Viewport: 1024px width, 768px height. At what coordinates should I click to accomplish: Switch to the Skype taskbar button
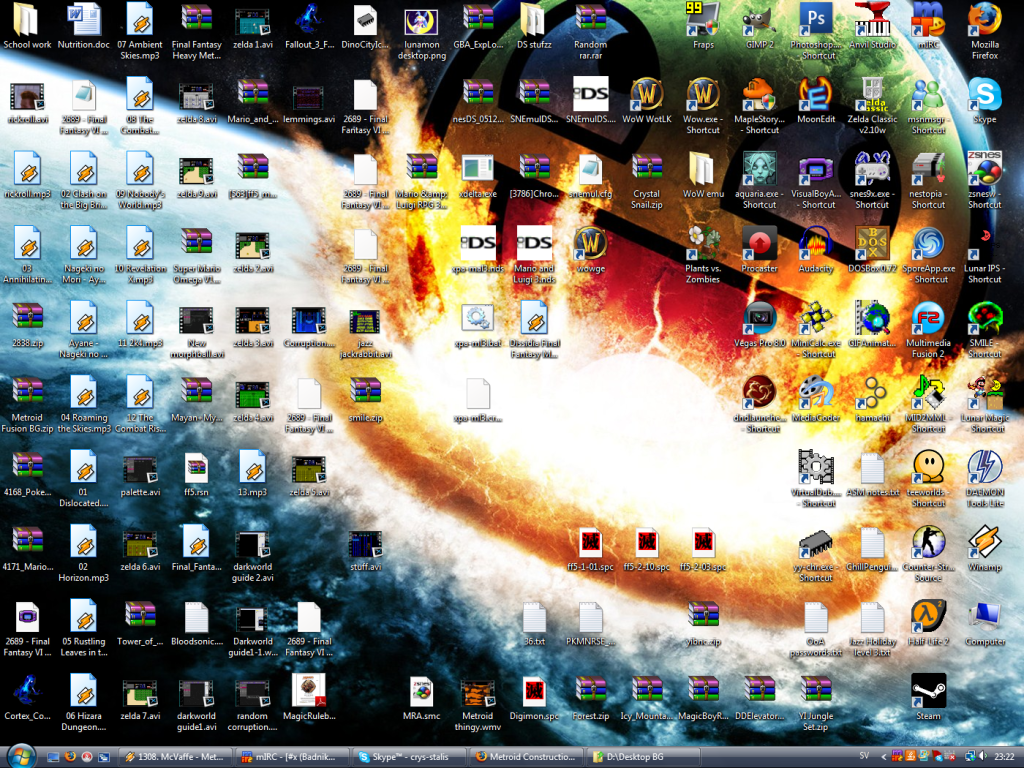[411, 756]
